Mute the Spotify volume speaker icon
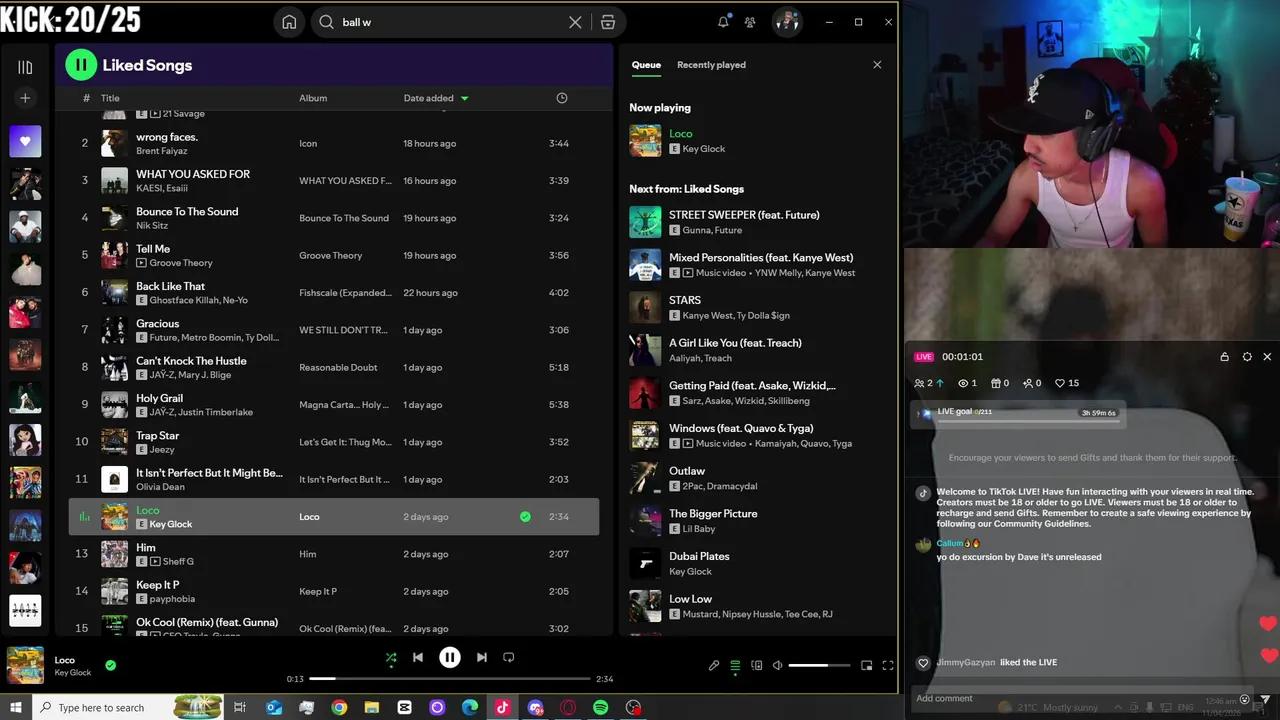 coord(778,666)
